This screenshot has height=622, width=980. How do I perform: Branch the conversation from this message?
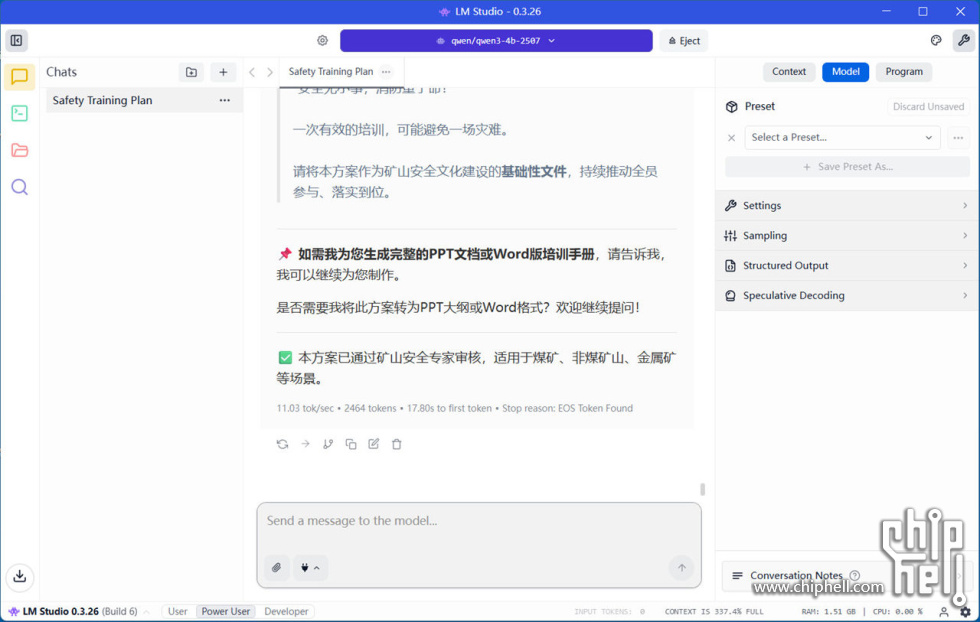pyautogui.click(x=328, y=444)
